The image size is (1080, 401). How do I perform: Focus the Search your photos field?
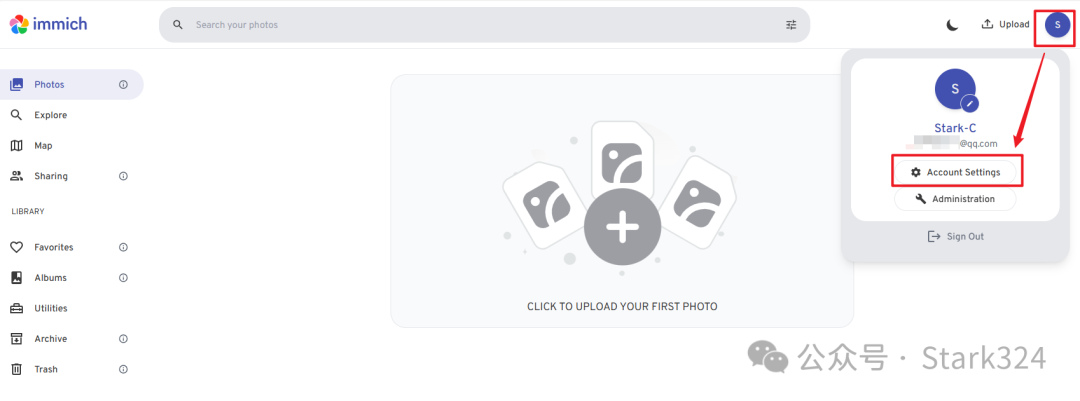(x=484, y=25)
